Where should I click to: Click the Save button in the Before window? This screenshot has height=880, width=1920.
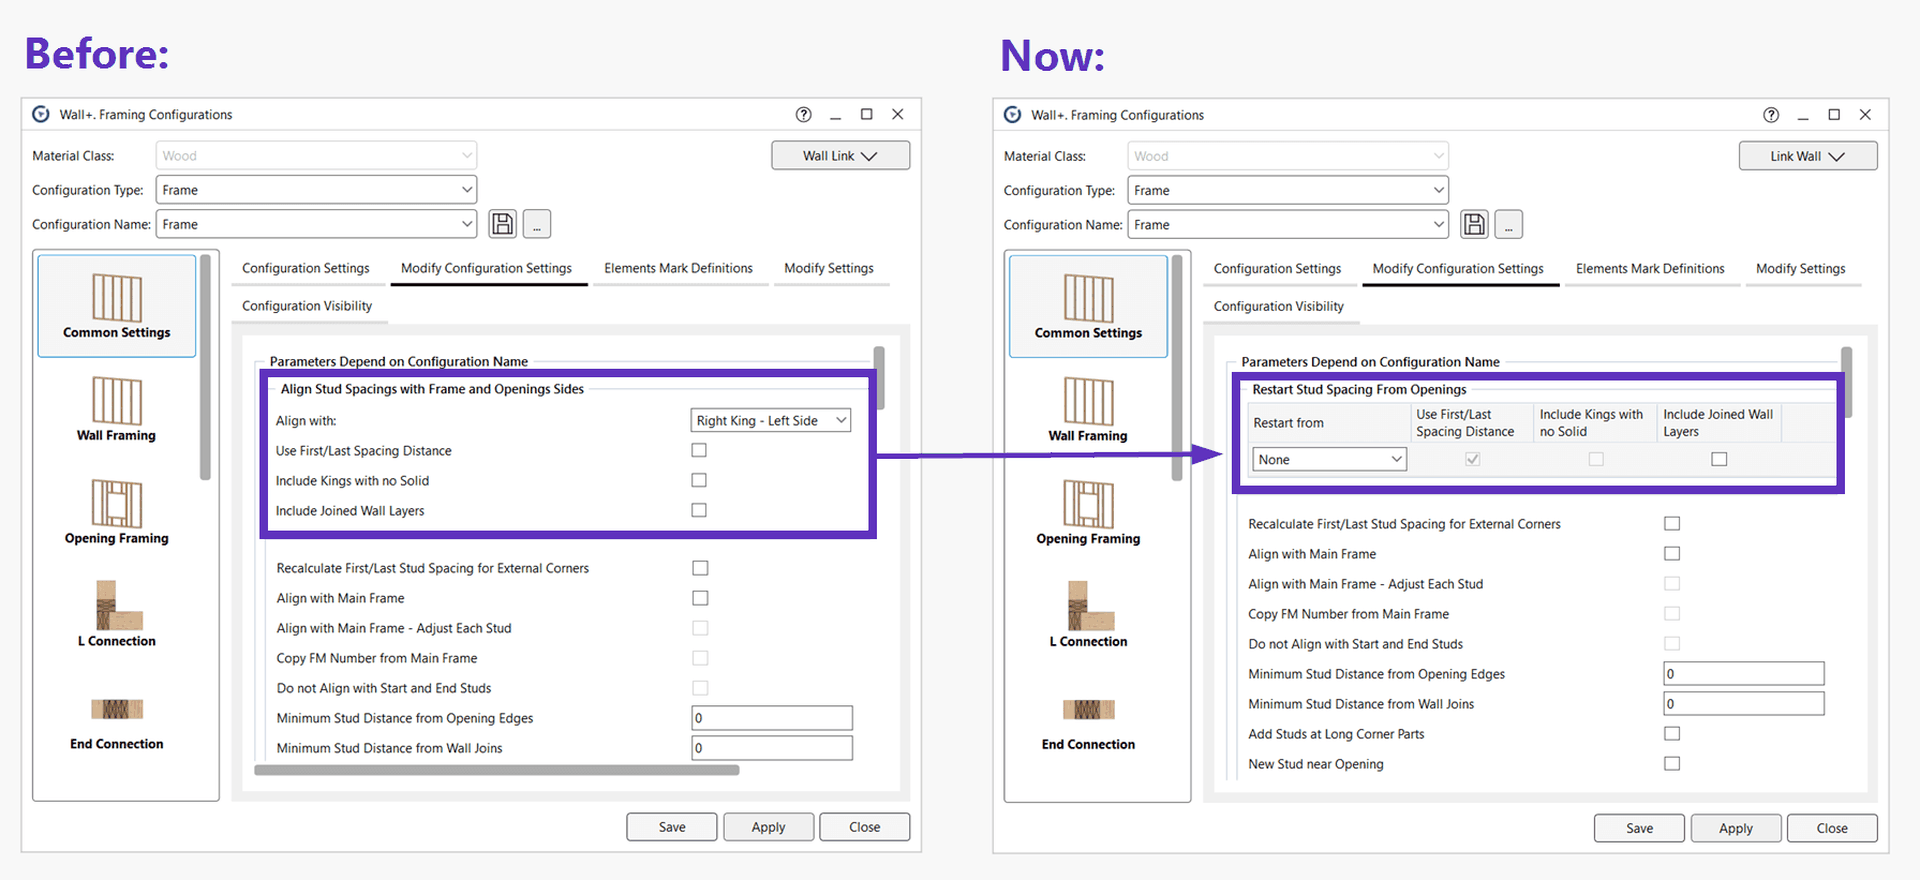click(672, 827)
